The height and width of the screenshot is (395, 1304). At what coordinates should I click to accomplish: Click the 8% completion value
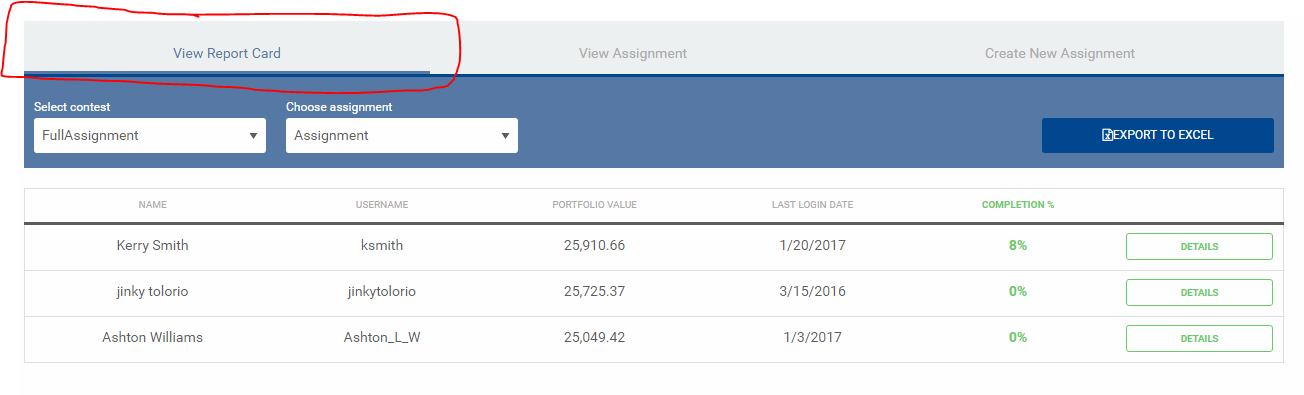pyautogui.click(x=1018, y=246)
